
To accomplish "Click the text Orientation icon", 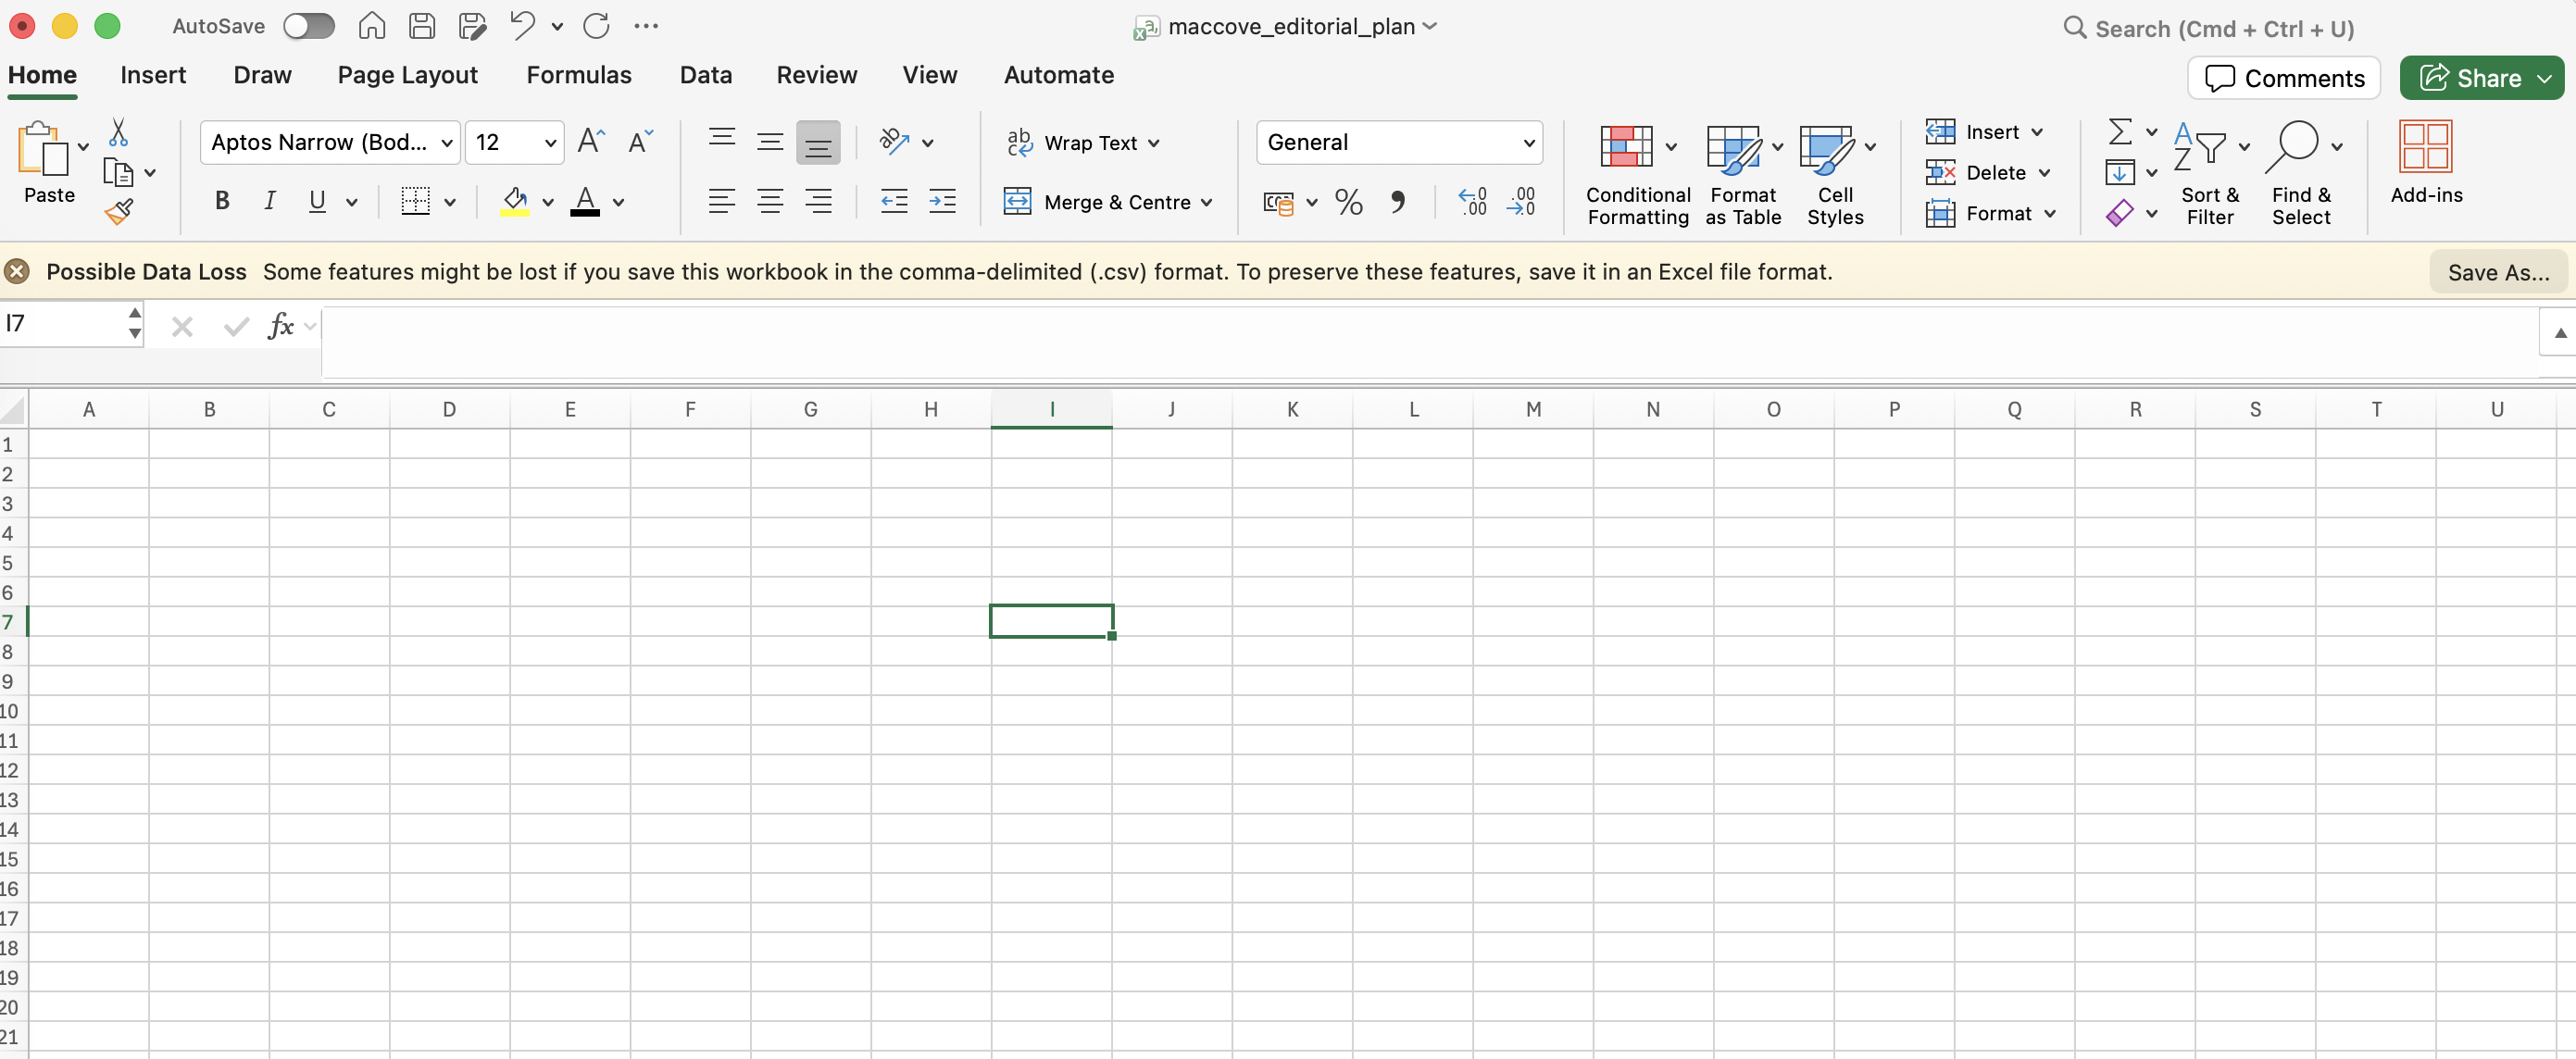I will pos(894,142).
